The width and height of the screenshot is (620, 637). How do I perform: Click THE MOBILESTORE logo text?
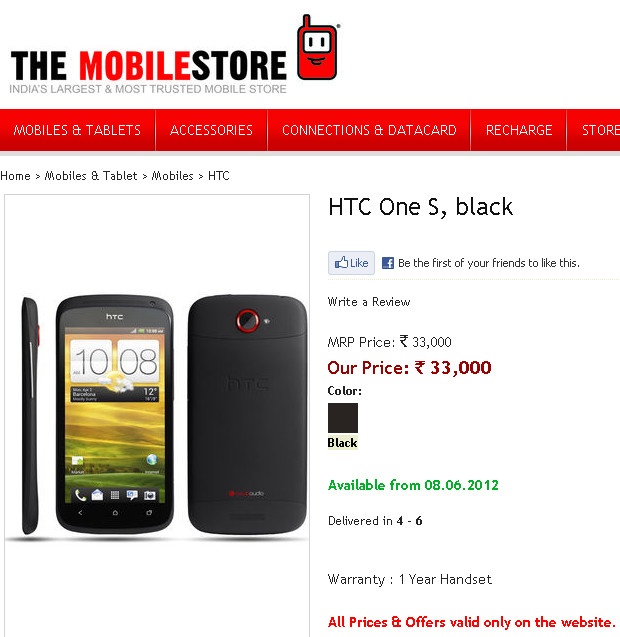149,65
